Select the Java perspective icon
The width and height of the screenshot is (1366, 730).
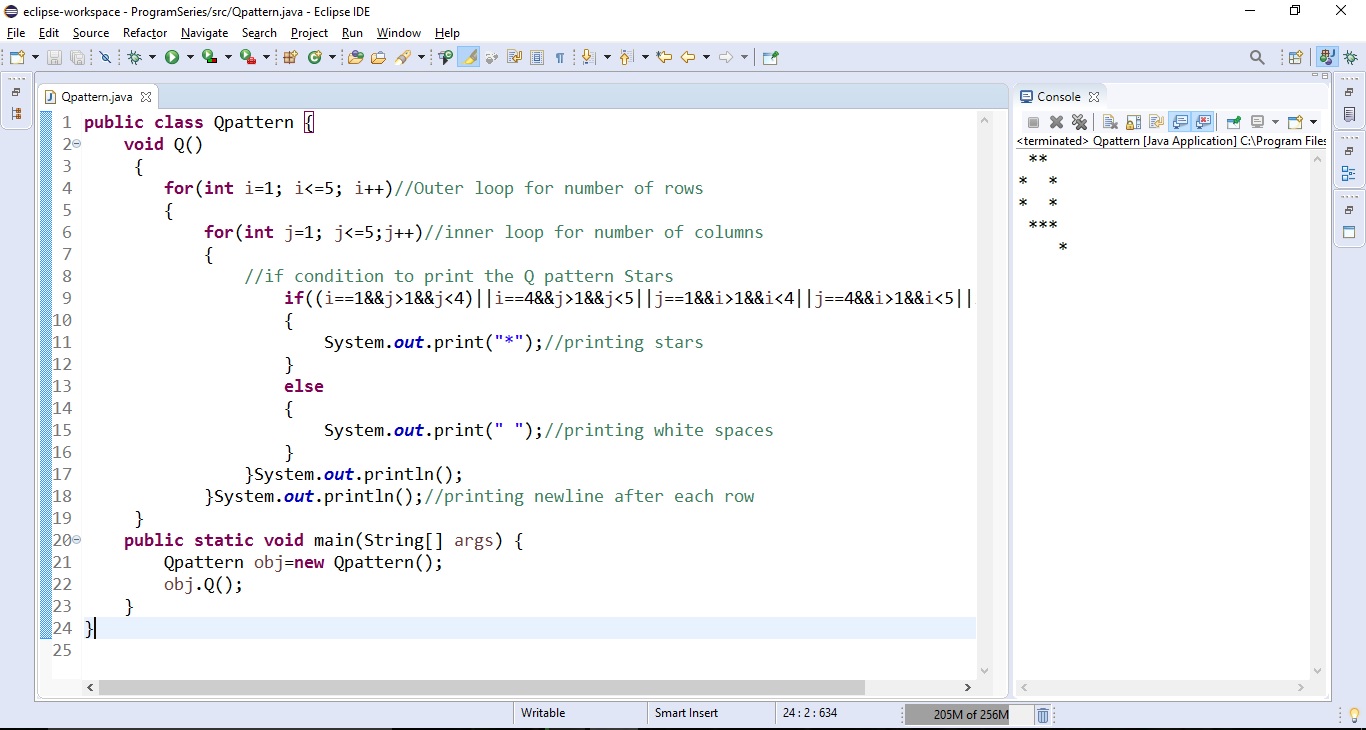click(1326, 57)
